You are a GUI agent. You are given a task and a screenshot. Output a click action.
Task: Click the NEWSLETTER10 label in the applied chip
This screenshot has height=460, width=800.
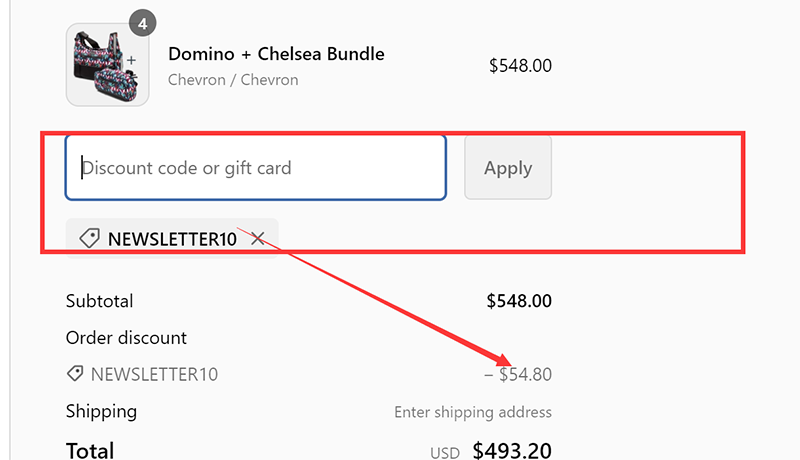(x=172, y=239)
